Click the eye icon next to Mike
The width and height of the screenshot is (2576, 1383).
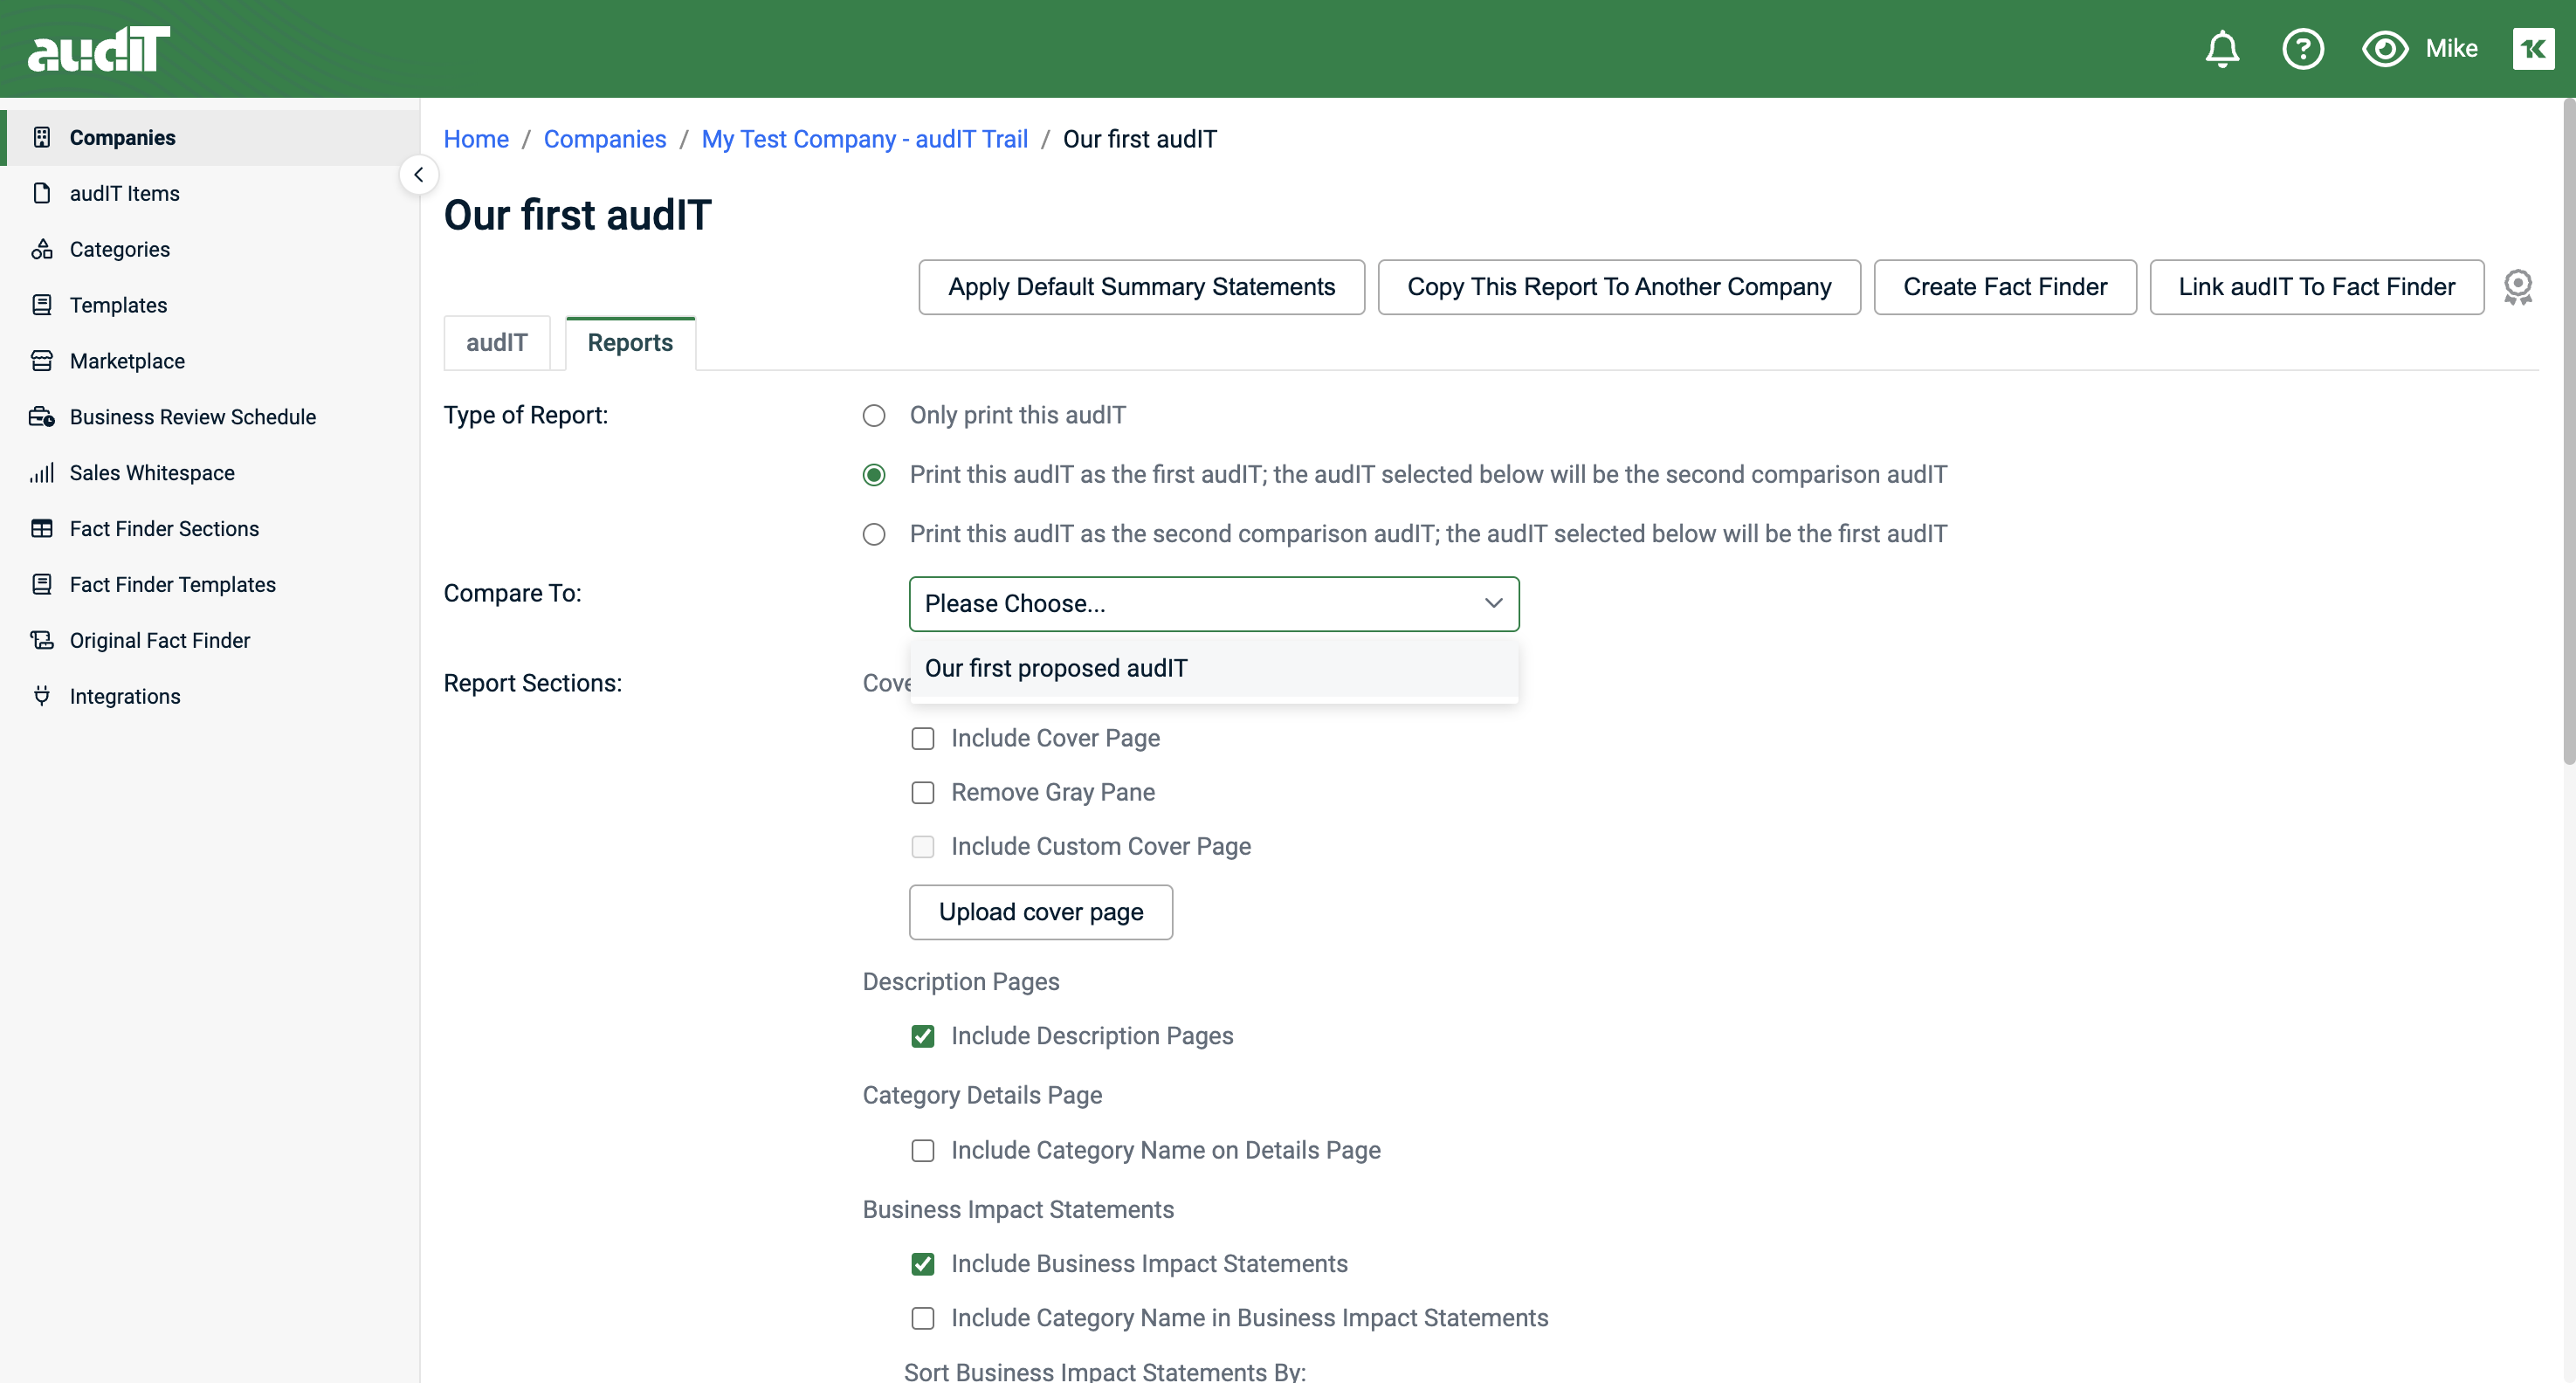pos(2385,49)
